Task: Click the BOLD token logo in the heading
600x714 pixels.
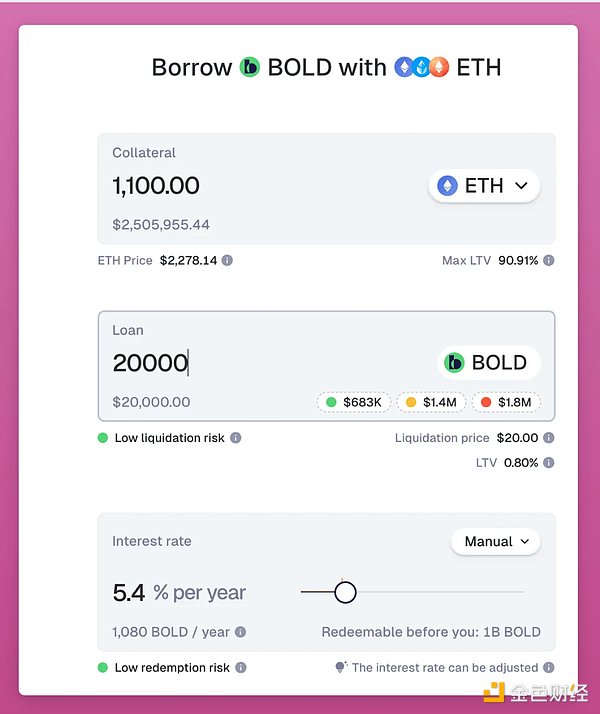Action: (250, 68)
